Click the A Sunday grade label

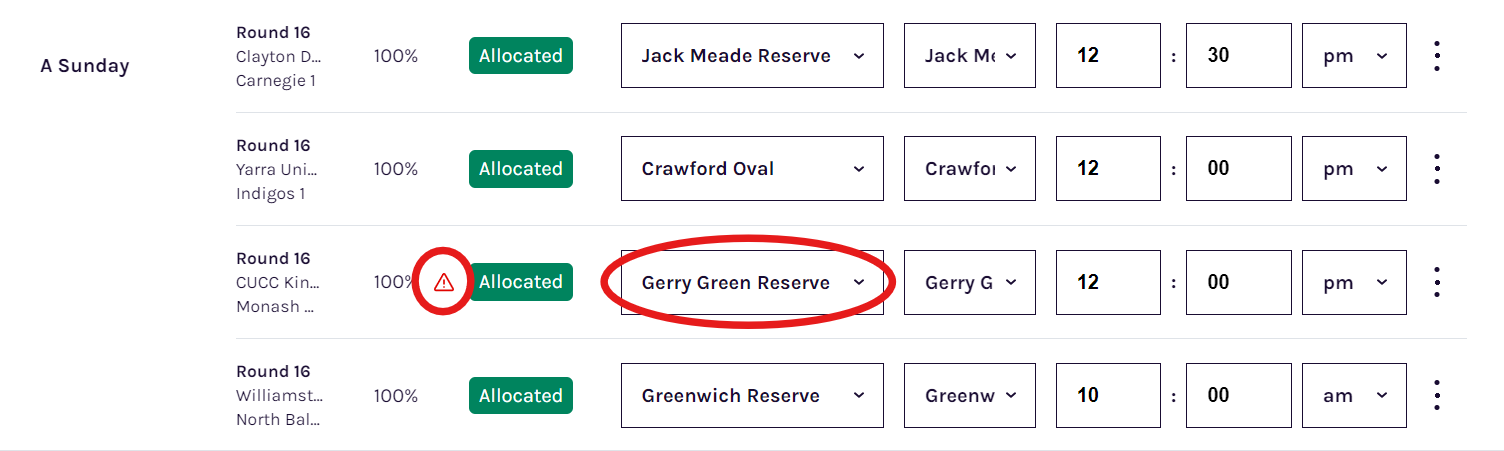click(x=85, y=66)
